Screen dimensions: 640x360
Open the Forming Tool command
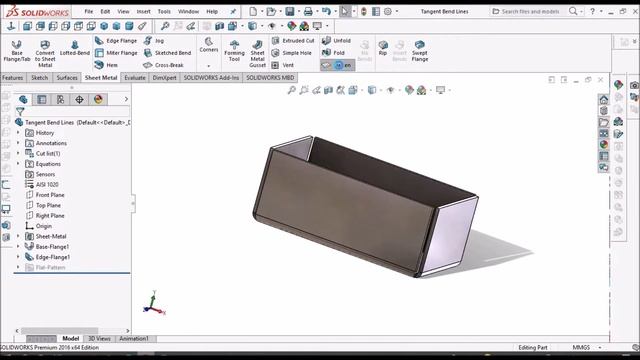(234, 51)
